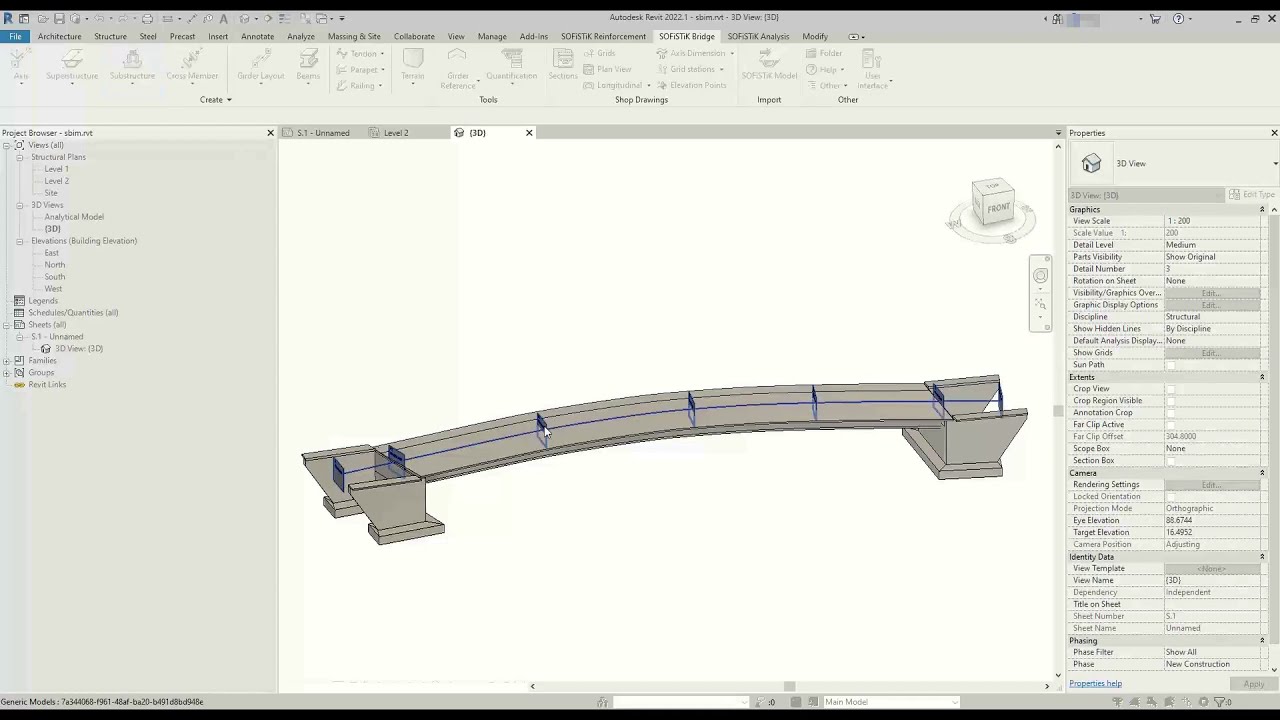
Task: Toggle the Locked Orientation checkbox
Action: coord(1171,497)
